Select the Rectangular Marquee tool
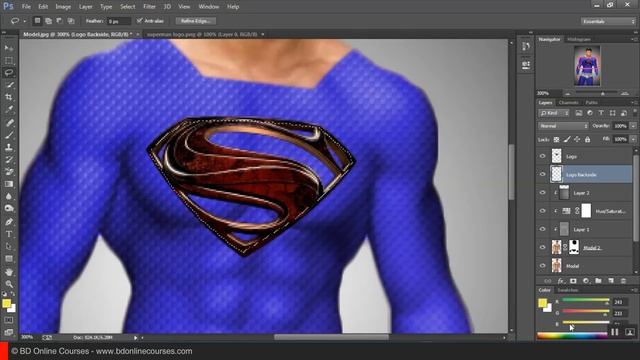The width and height of the screenshot is (640, 360). (9, 60)
